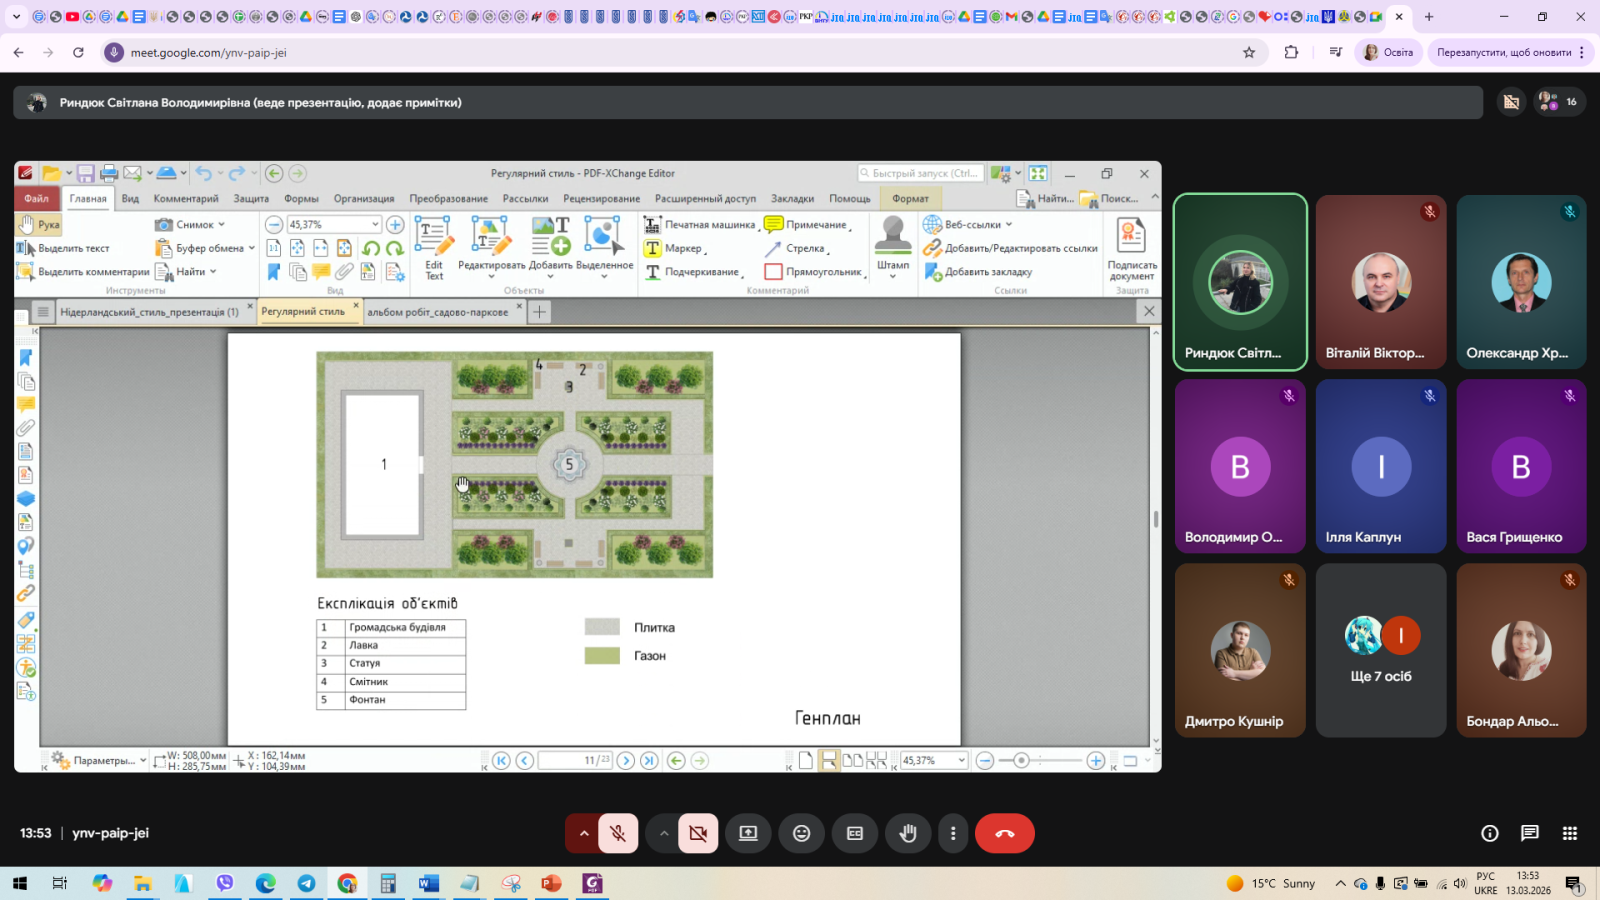
Task: Unmute the microphone in Meet
Action: [x=618, y=833]
